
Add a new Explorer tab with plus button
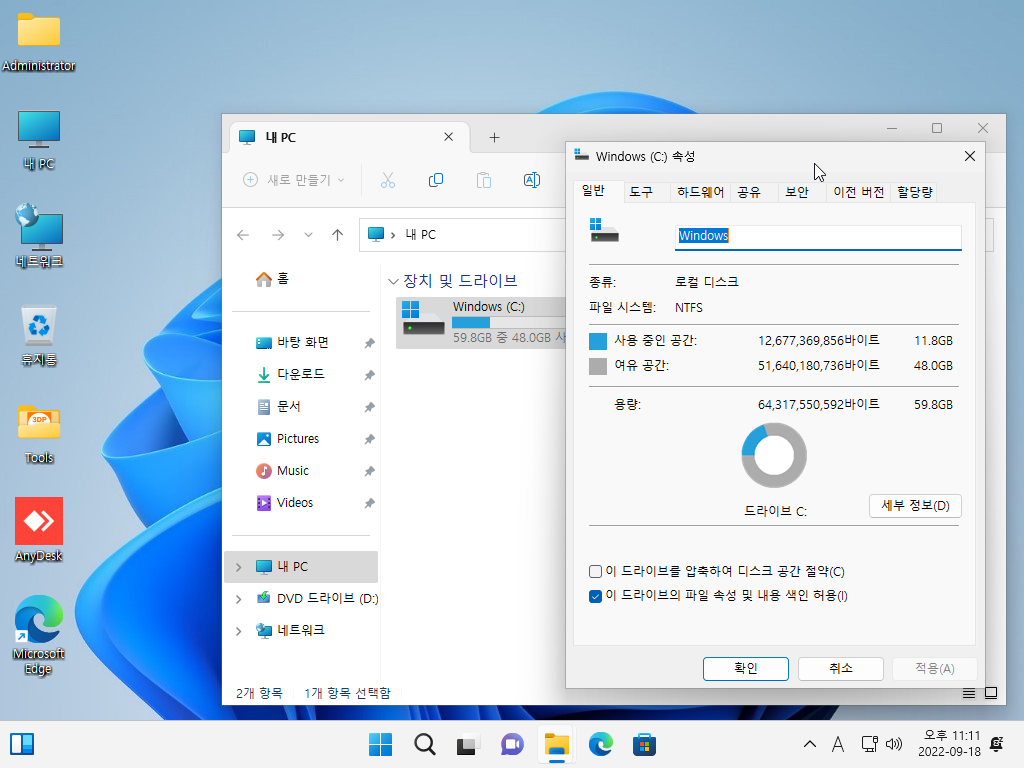coord(494,138)
